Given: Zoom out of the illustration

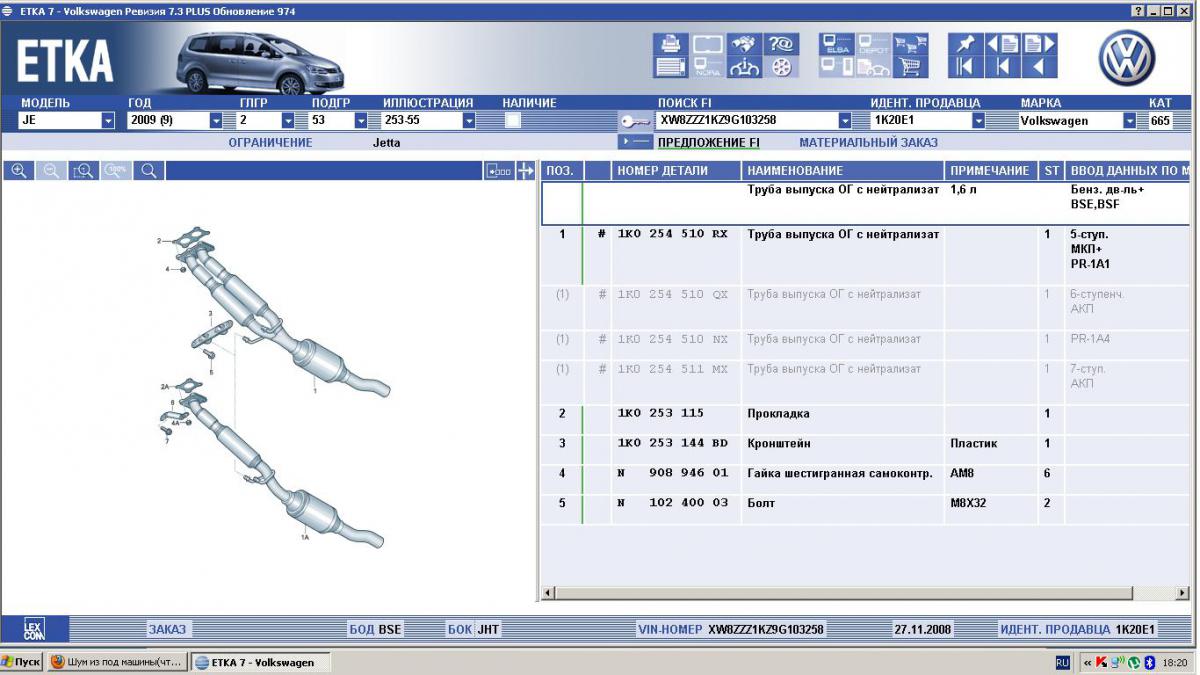Looking at the screenshot, I should click(51, 171).
